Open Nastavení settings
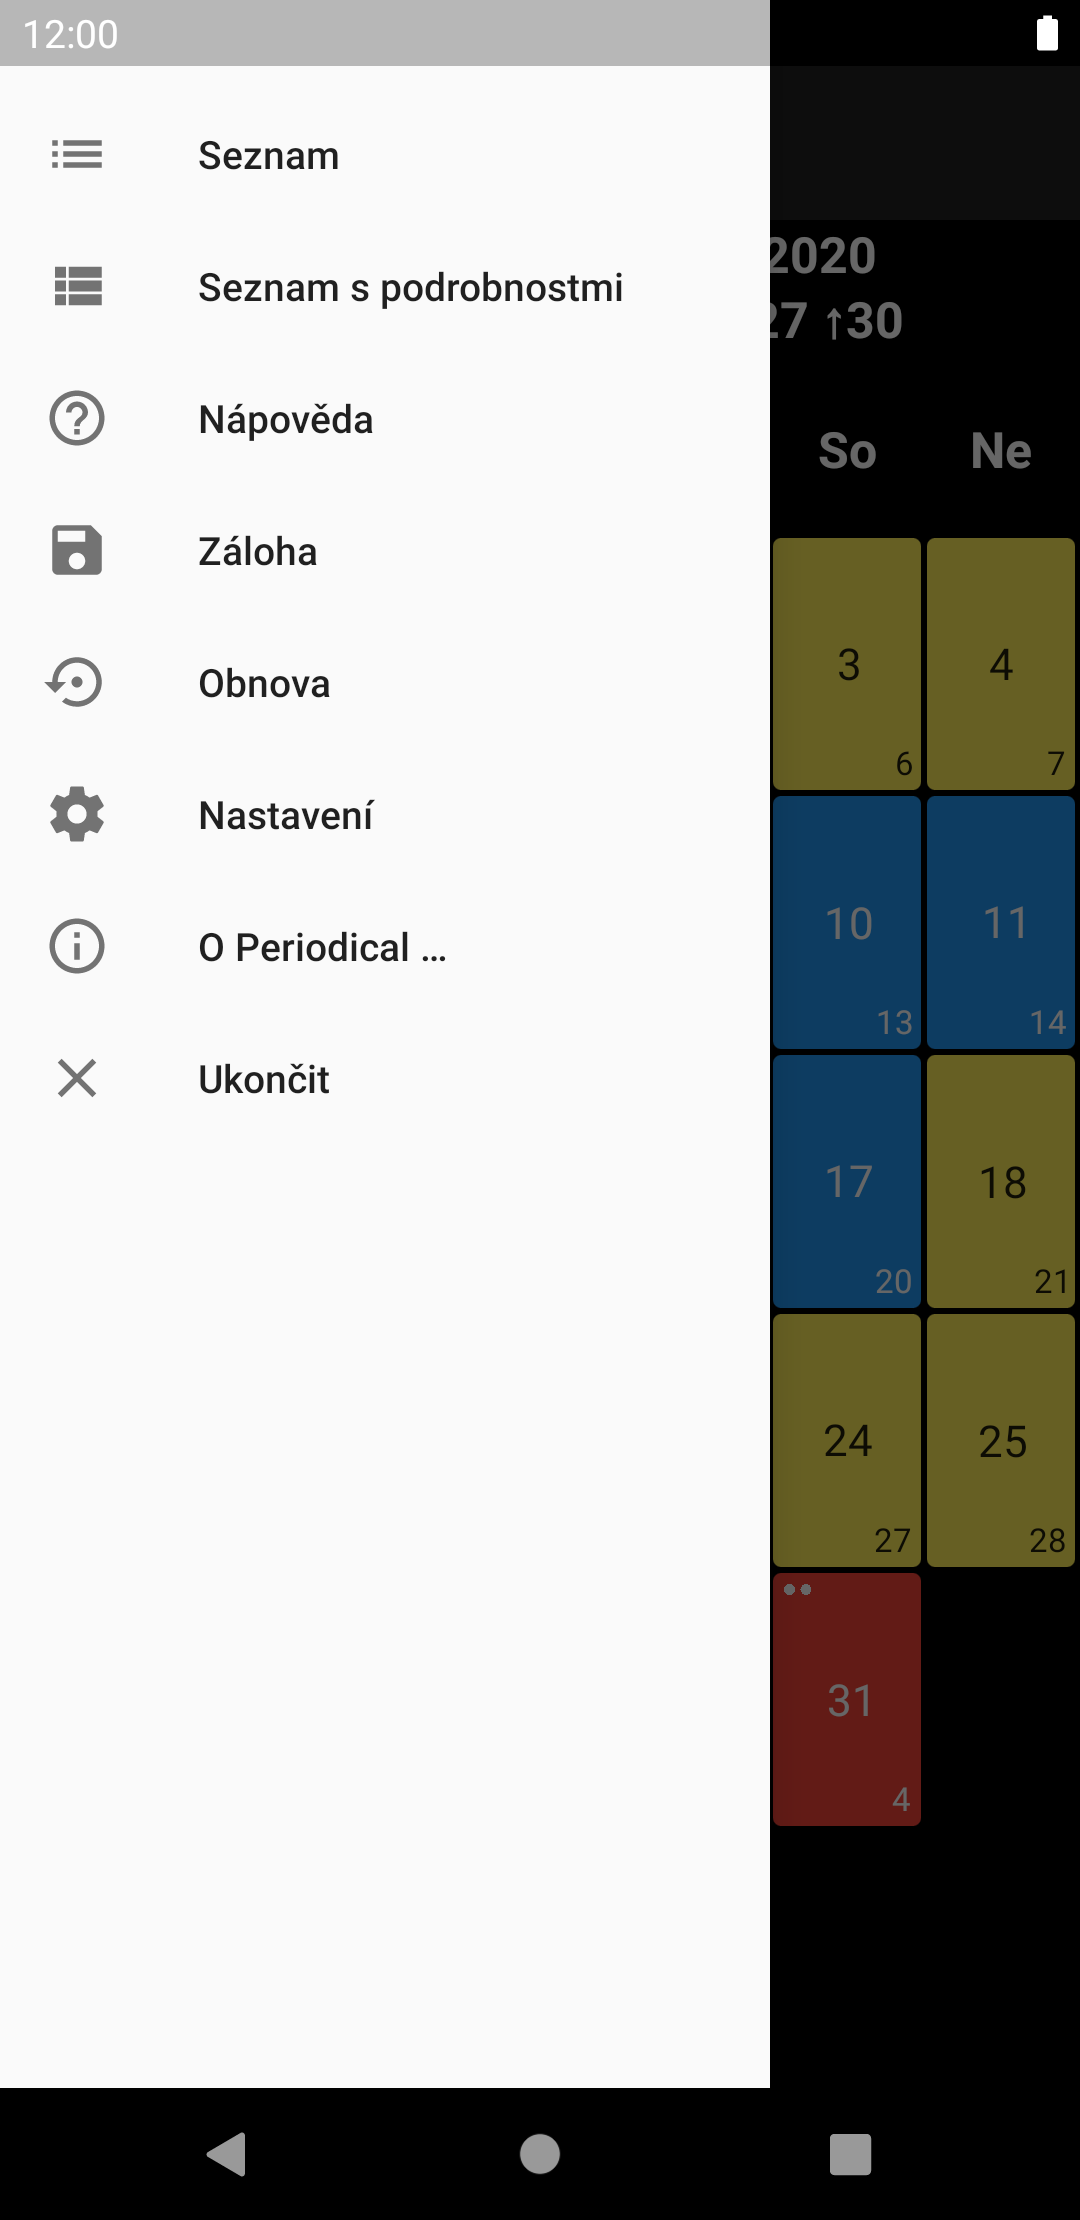This screenshot has height=2220, width=1080. pyautogui.click(x=286, y=816)
